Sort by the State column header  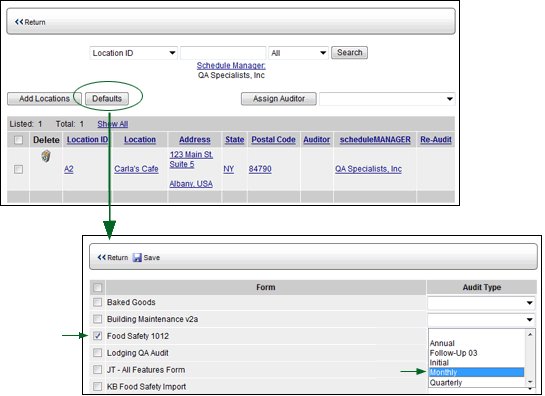point(235,139)
